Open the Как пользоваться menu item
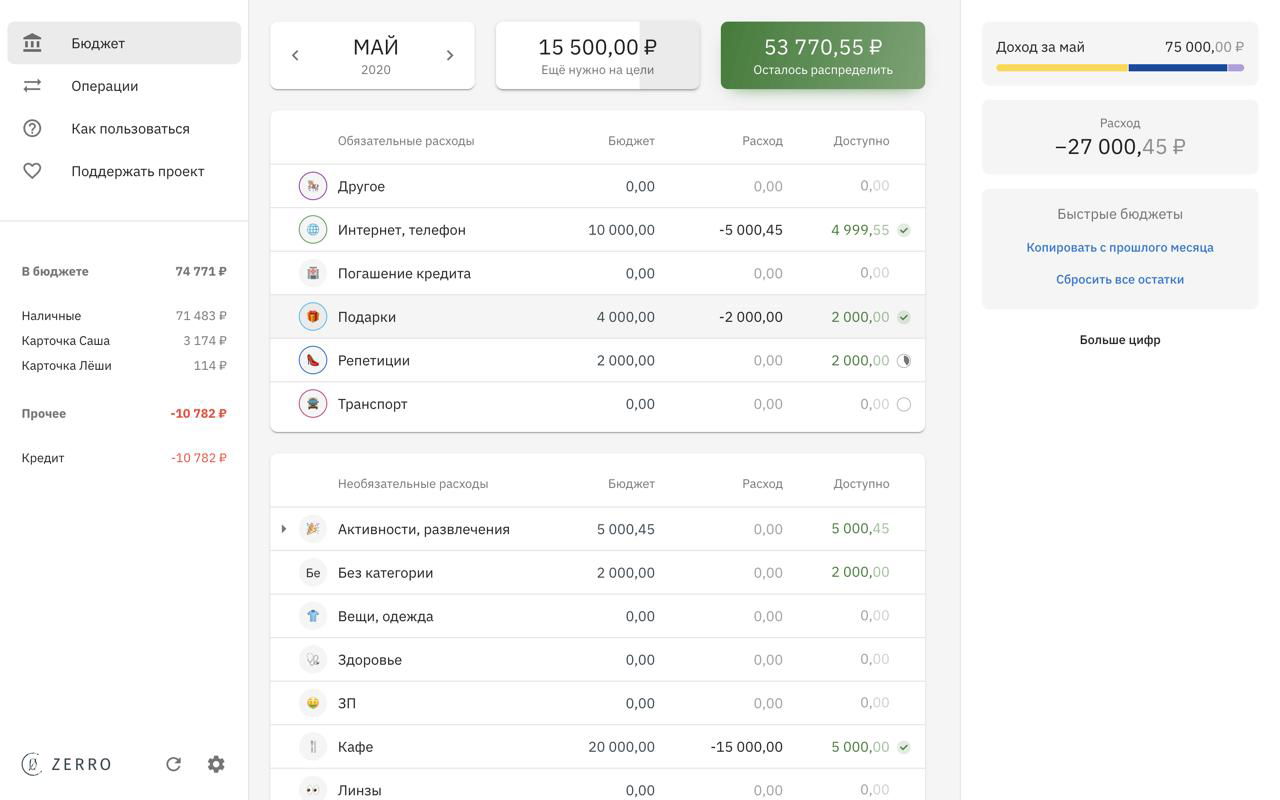The height and width of the screenshot is (800, 1280). click(x=130, y=129)
